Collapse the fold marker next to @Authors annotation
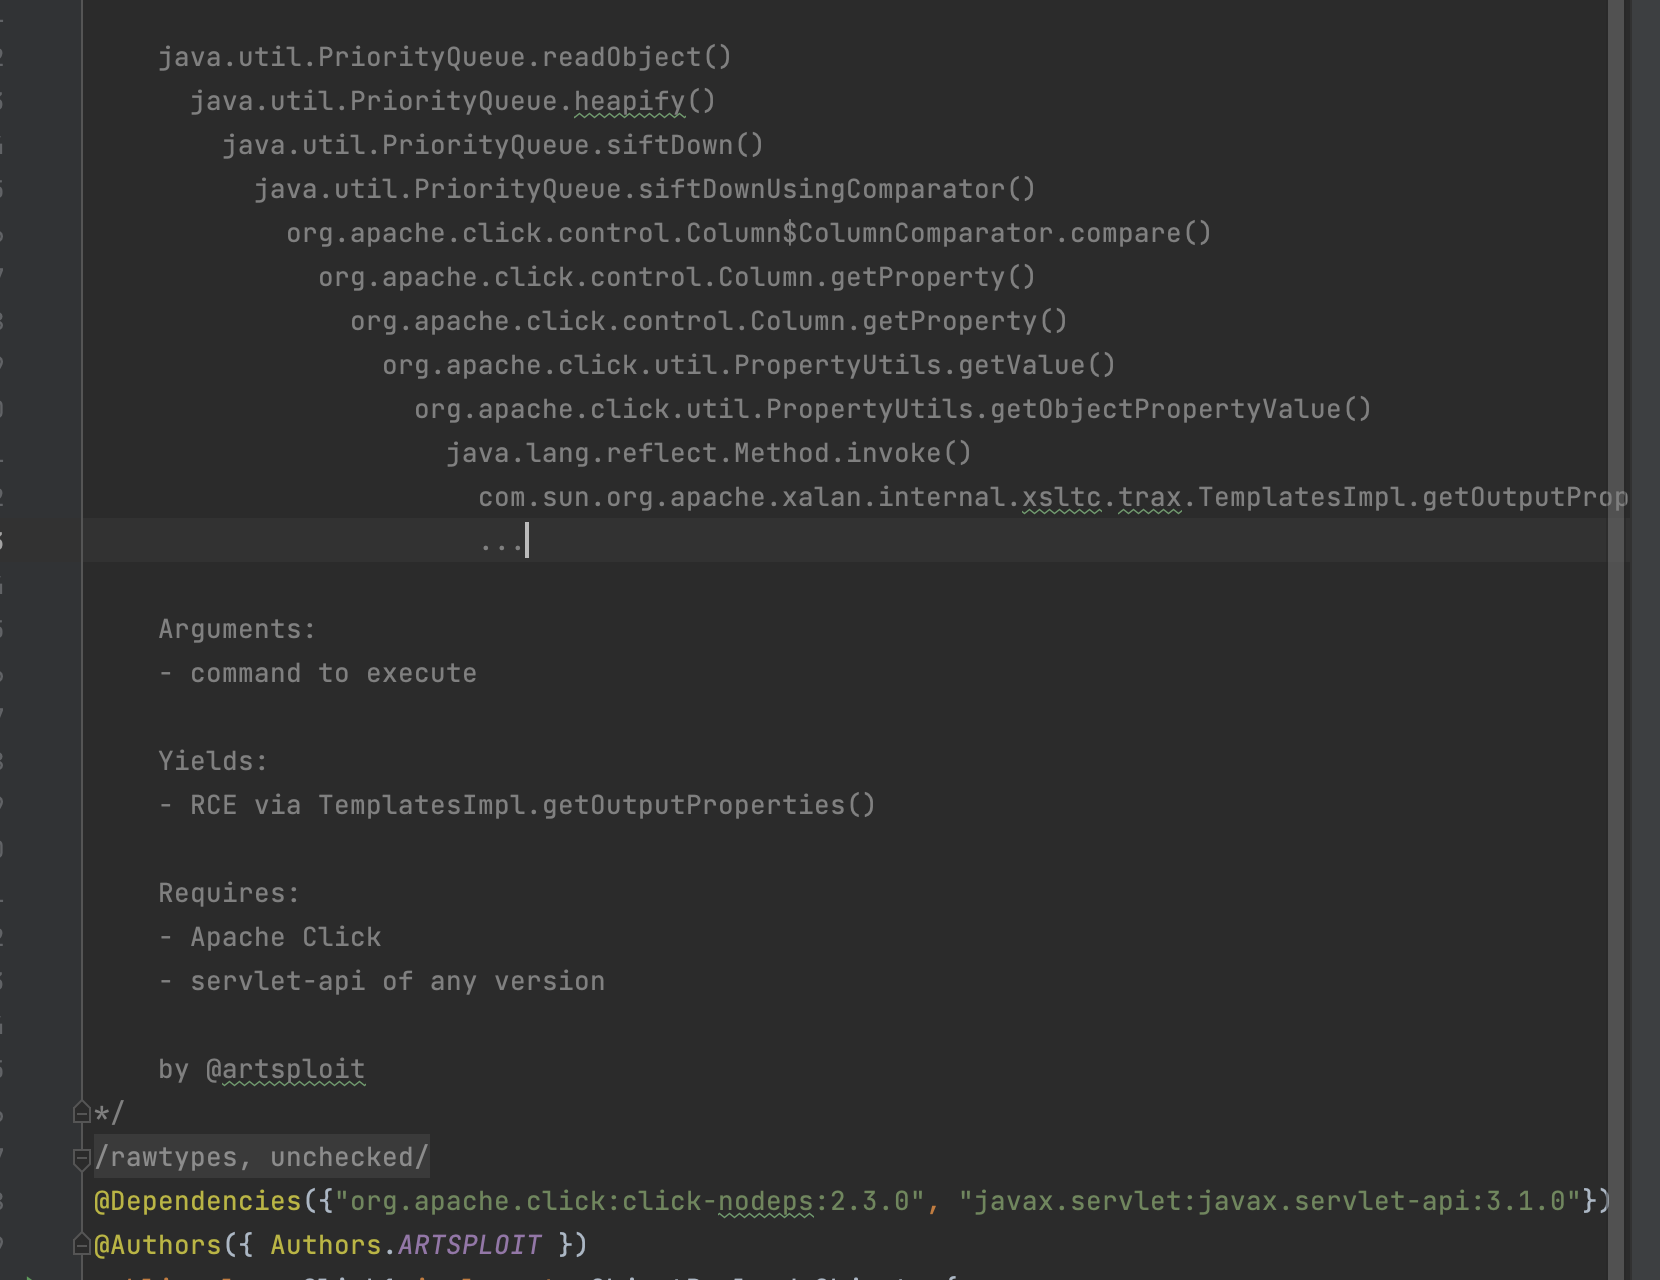Screen dimensions: 1660x1280 click(x=82, y=1244)
